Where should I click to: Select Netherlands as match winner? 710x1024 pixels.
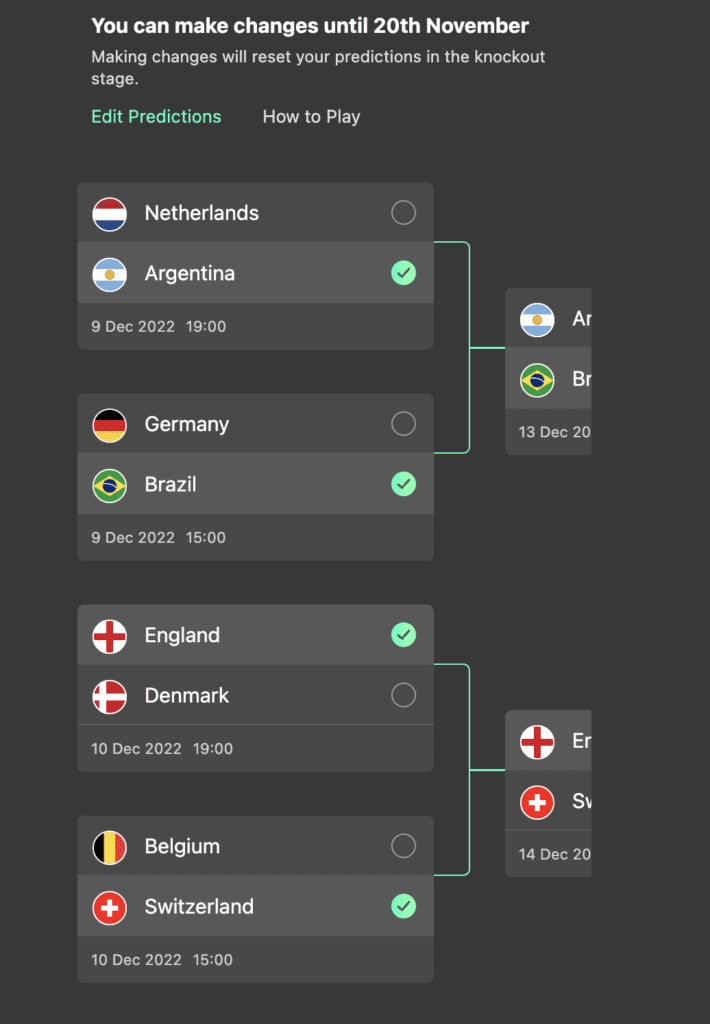403,212
